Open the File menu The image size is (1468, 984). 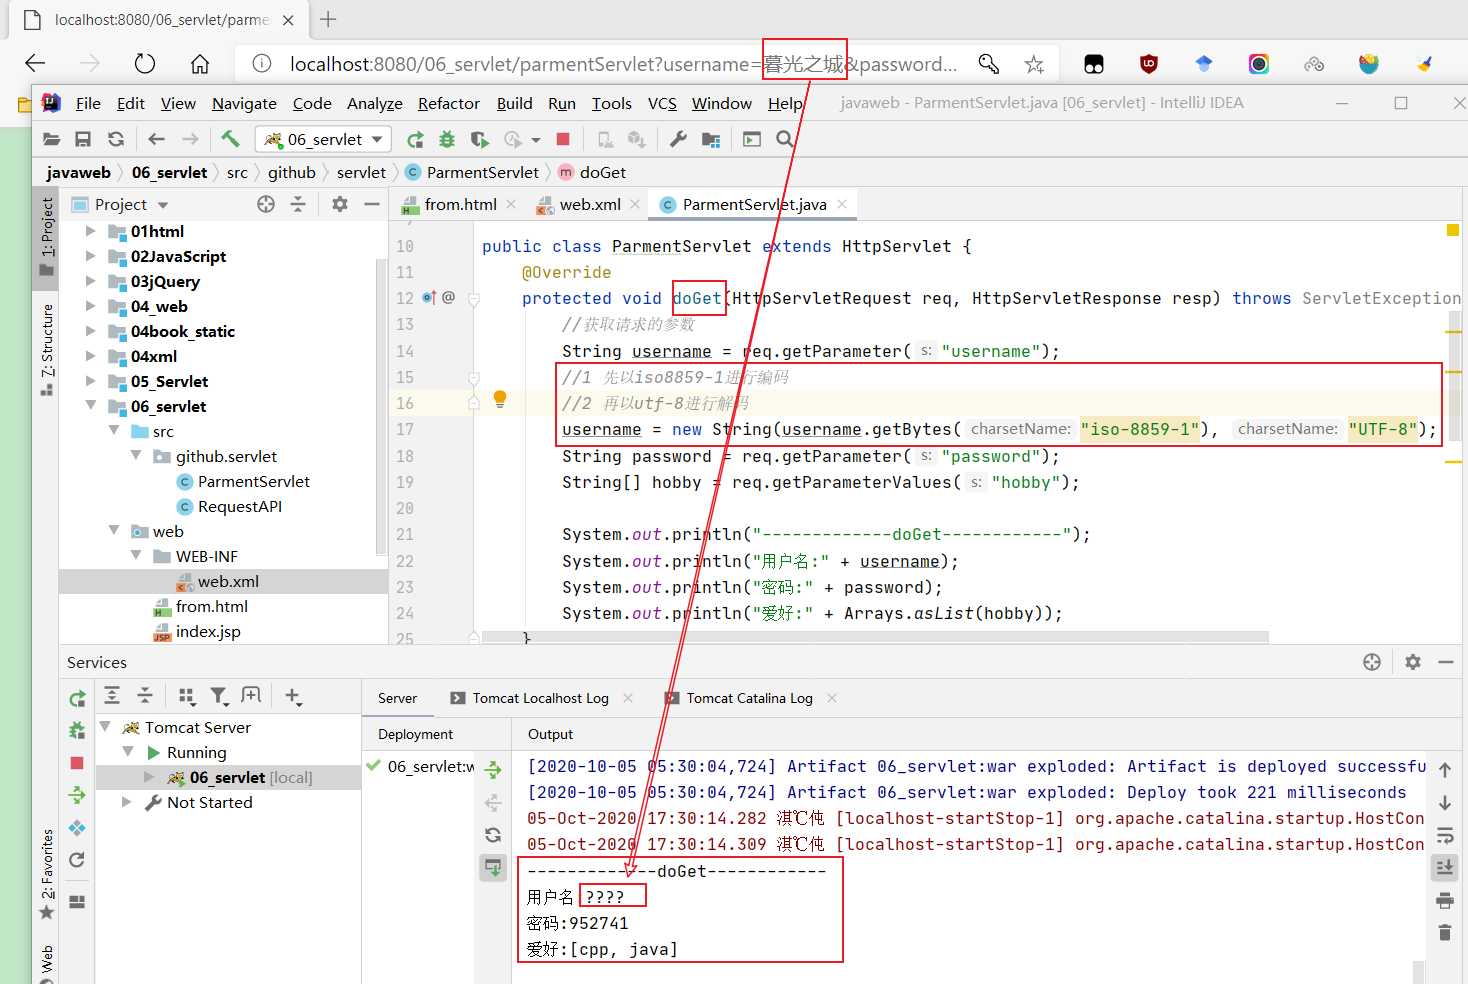click(x=88, y=103)
